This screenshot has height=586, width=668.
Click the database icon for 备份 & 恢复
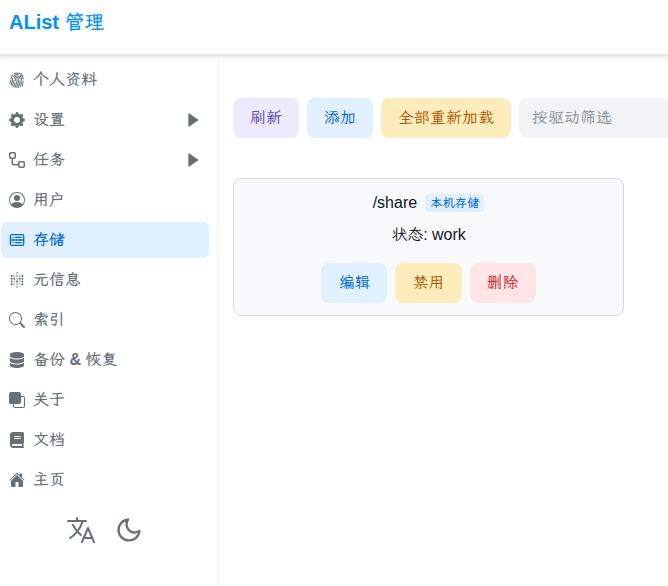coord(17,360)
